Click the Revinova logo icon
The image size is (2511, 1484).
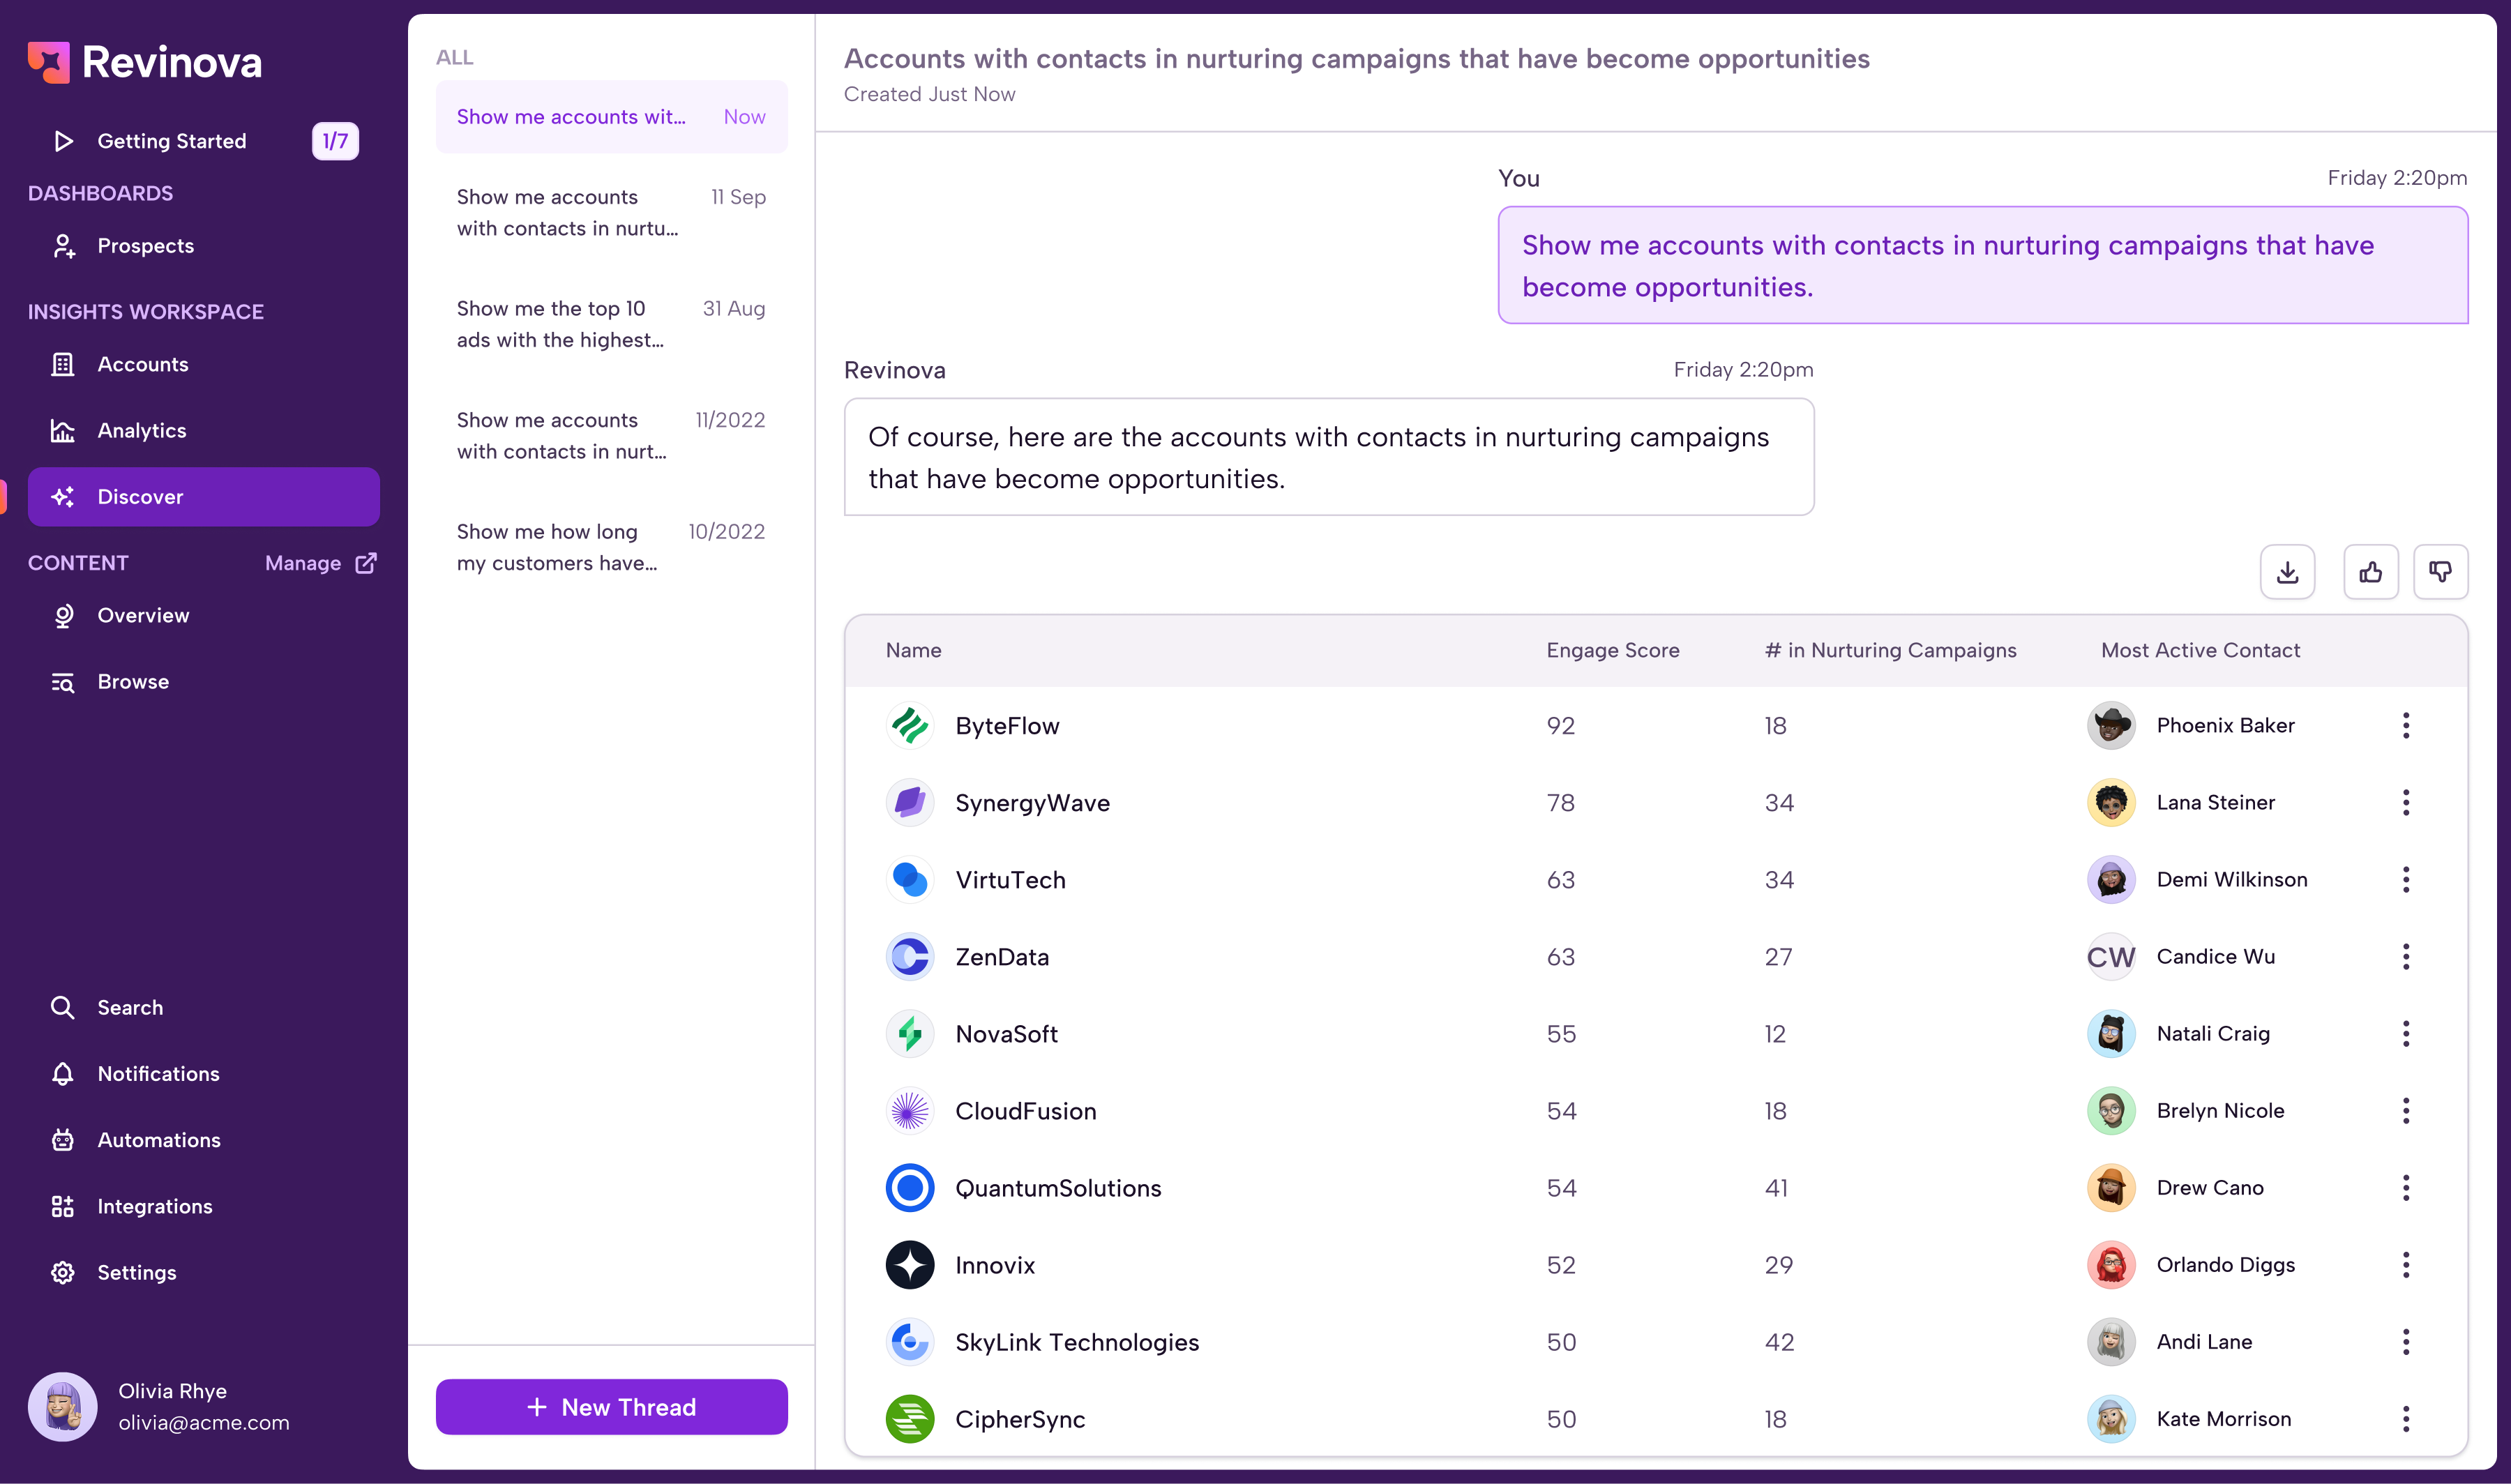[x=48, y=62]
